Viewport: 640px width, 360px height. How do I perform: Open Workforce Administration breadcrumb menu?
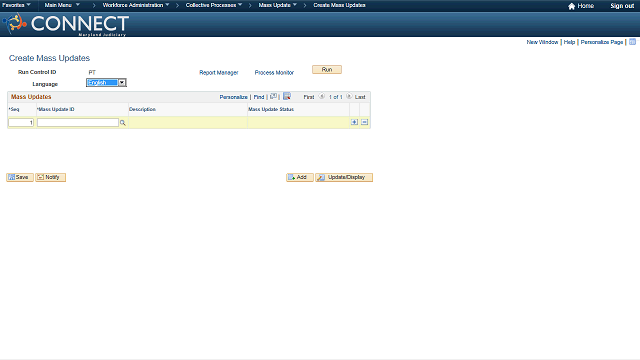(136, 5)
